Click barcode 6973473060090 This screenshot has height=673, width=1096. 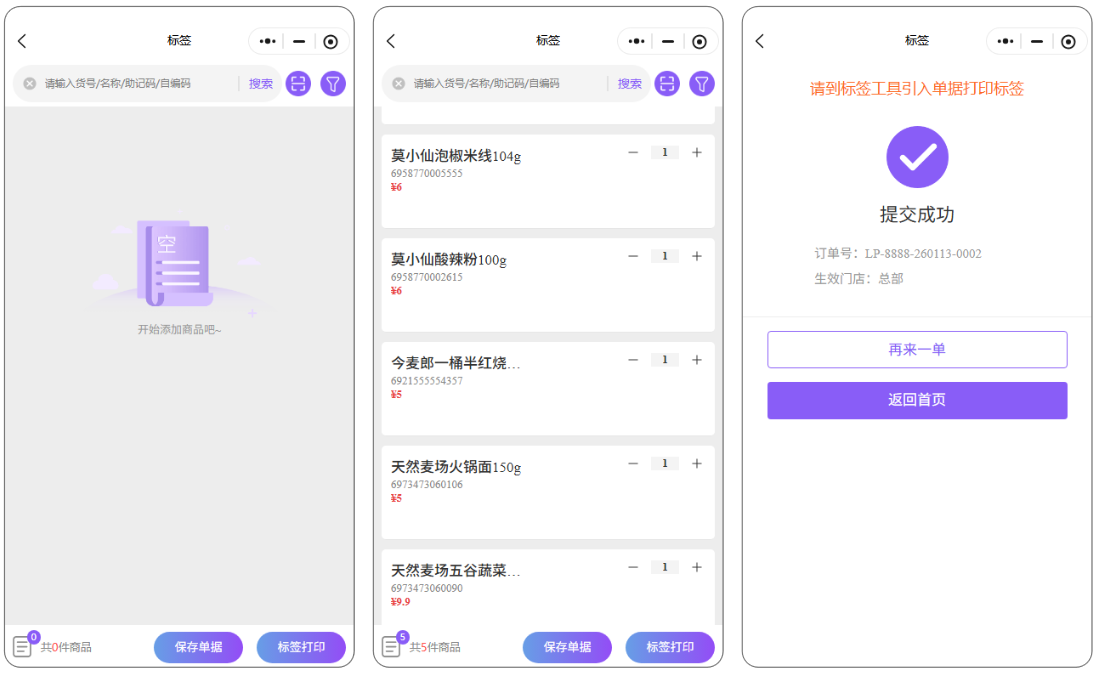pos(426,588)
